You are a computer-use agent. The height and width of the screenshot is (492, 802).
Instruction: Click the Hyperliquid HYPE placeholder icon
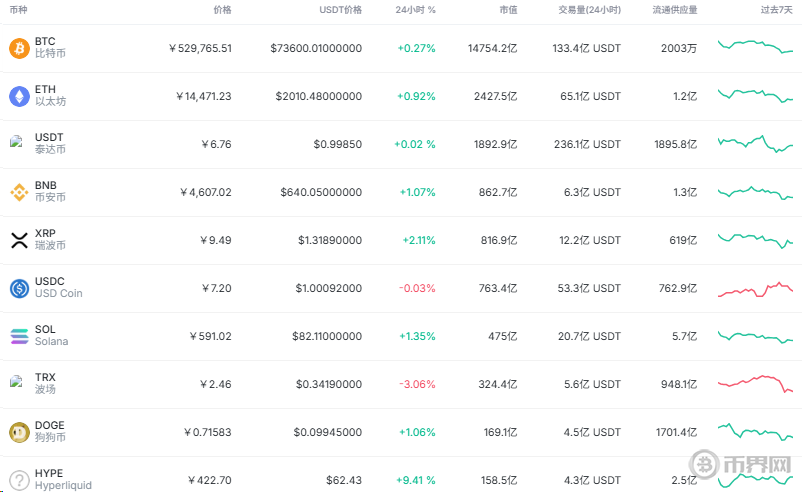tap(19, 480)
